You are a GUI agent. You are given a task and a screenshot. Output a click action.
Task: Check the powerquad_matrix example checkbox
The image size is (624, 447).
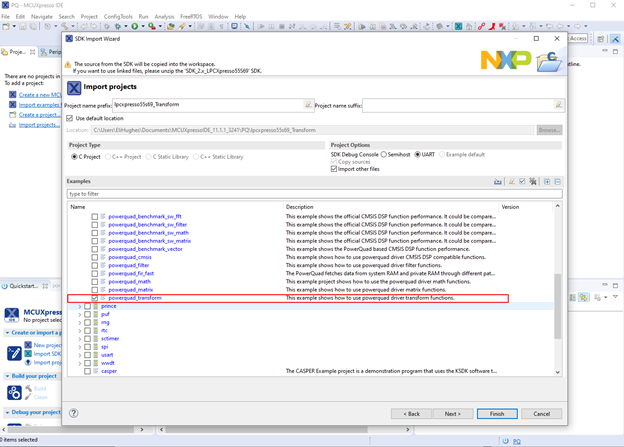coord(94,290)
